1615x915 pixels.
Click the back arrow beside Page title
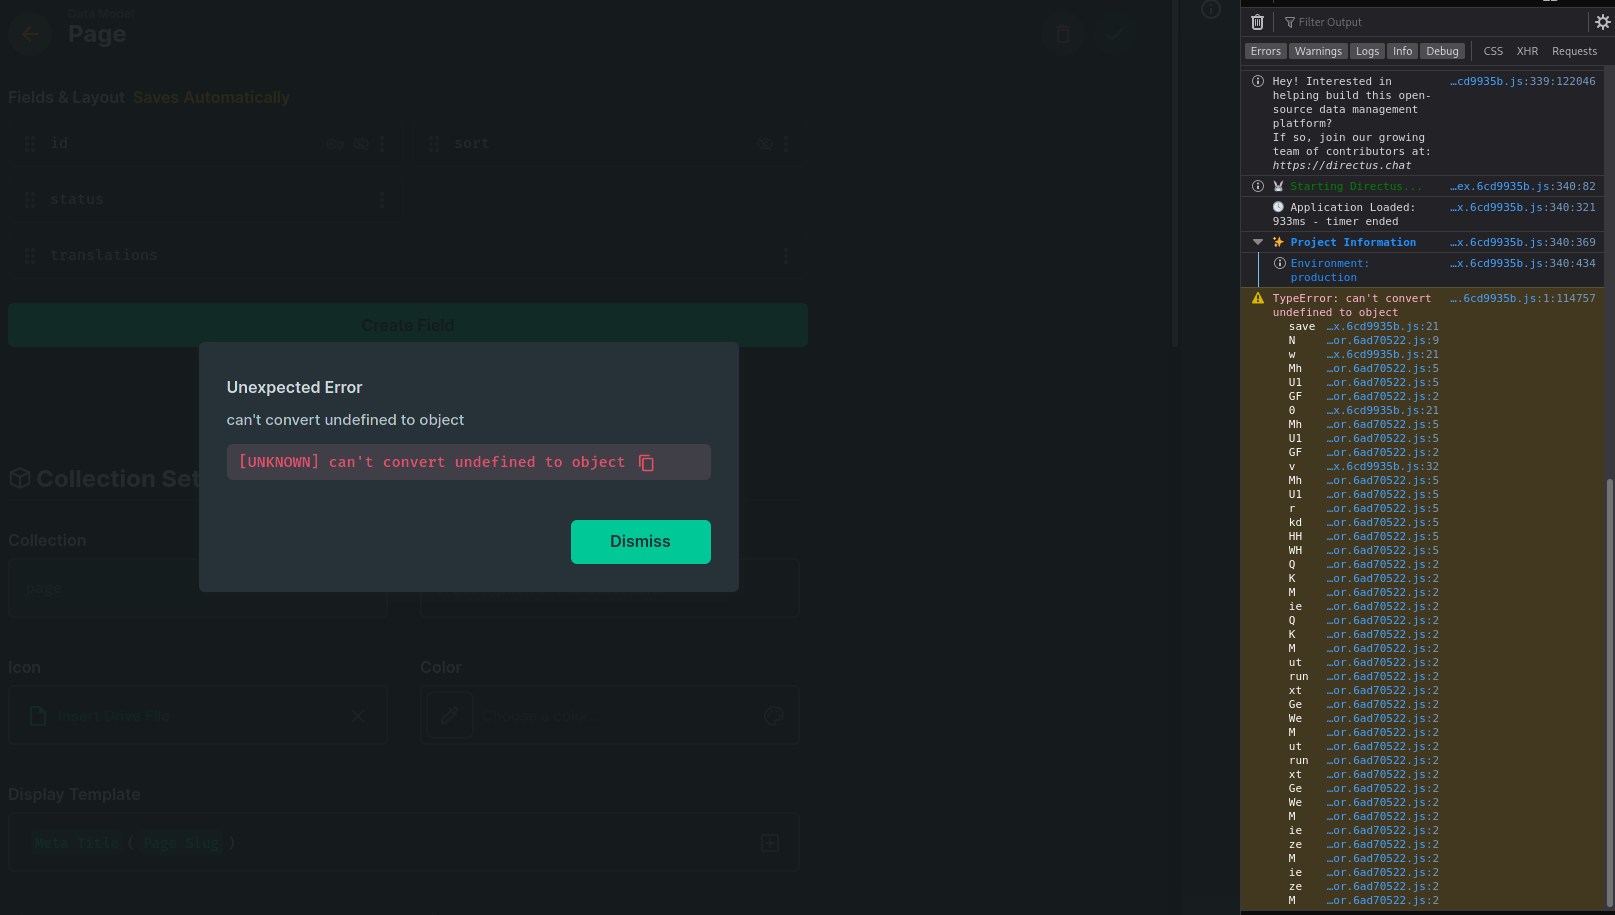30,34
